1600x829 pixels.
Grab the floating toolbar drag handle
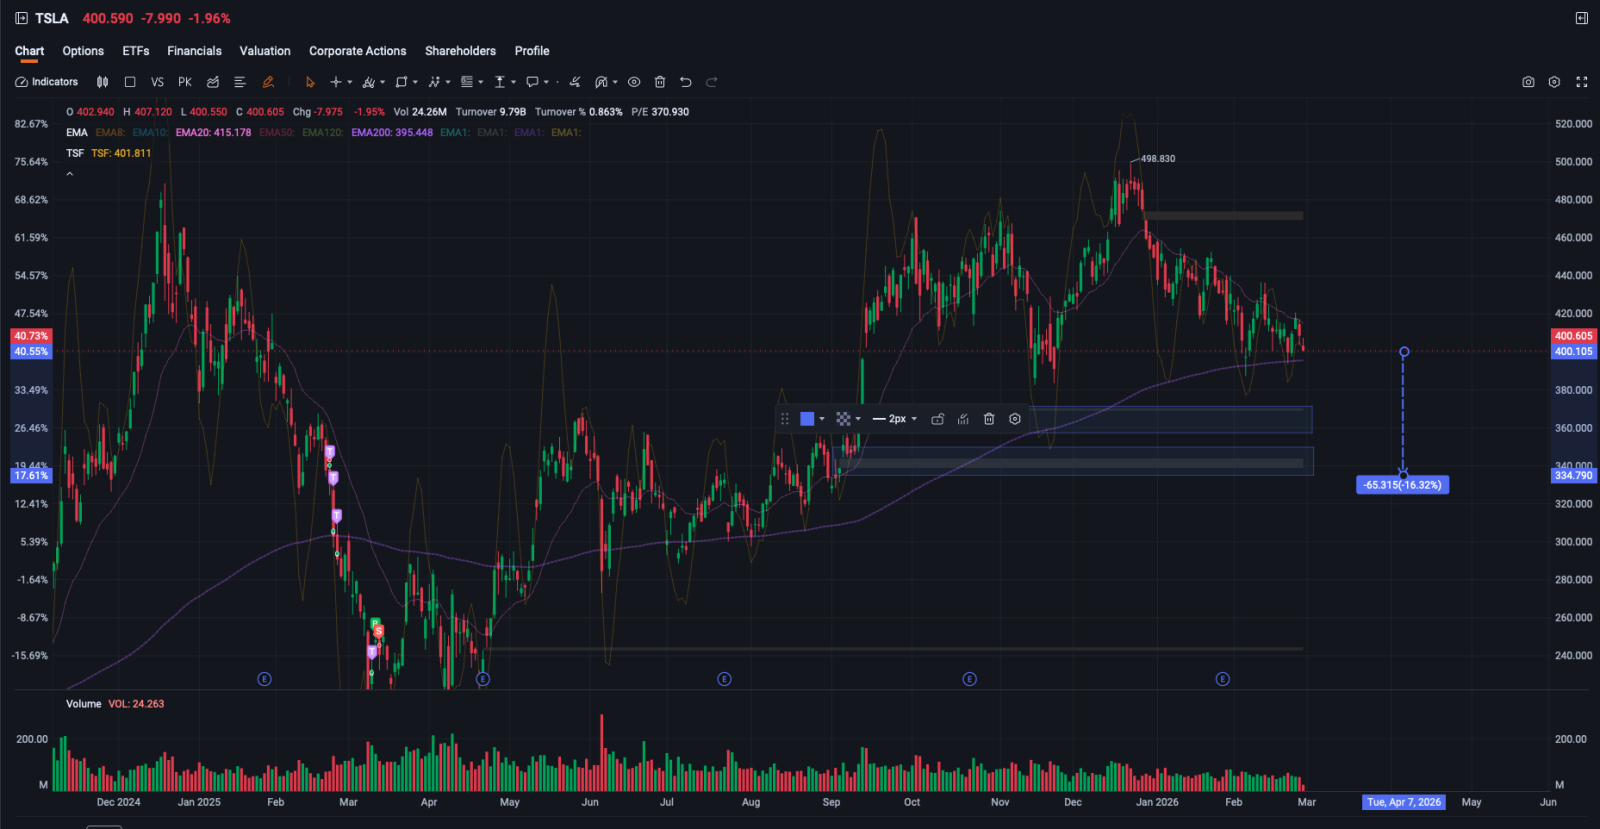(x=785, y=419)
